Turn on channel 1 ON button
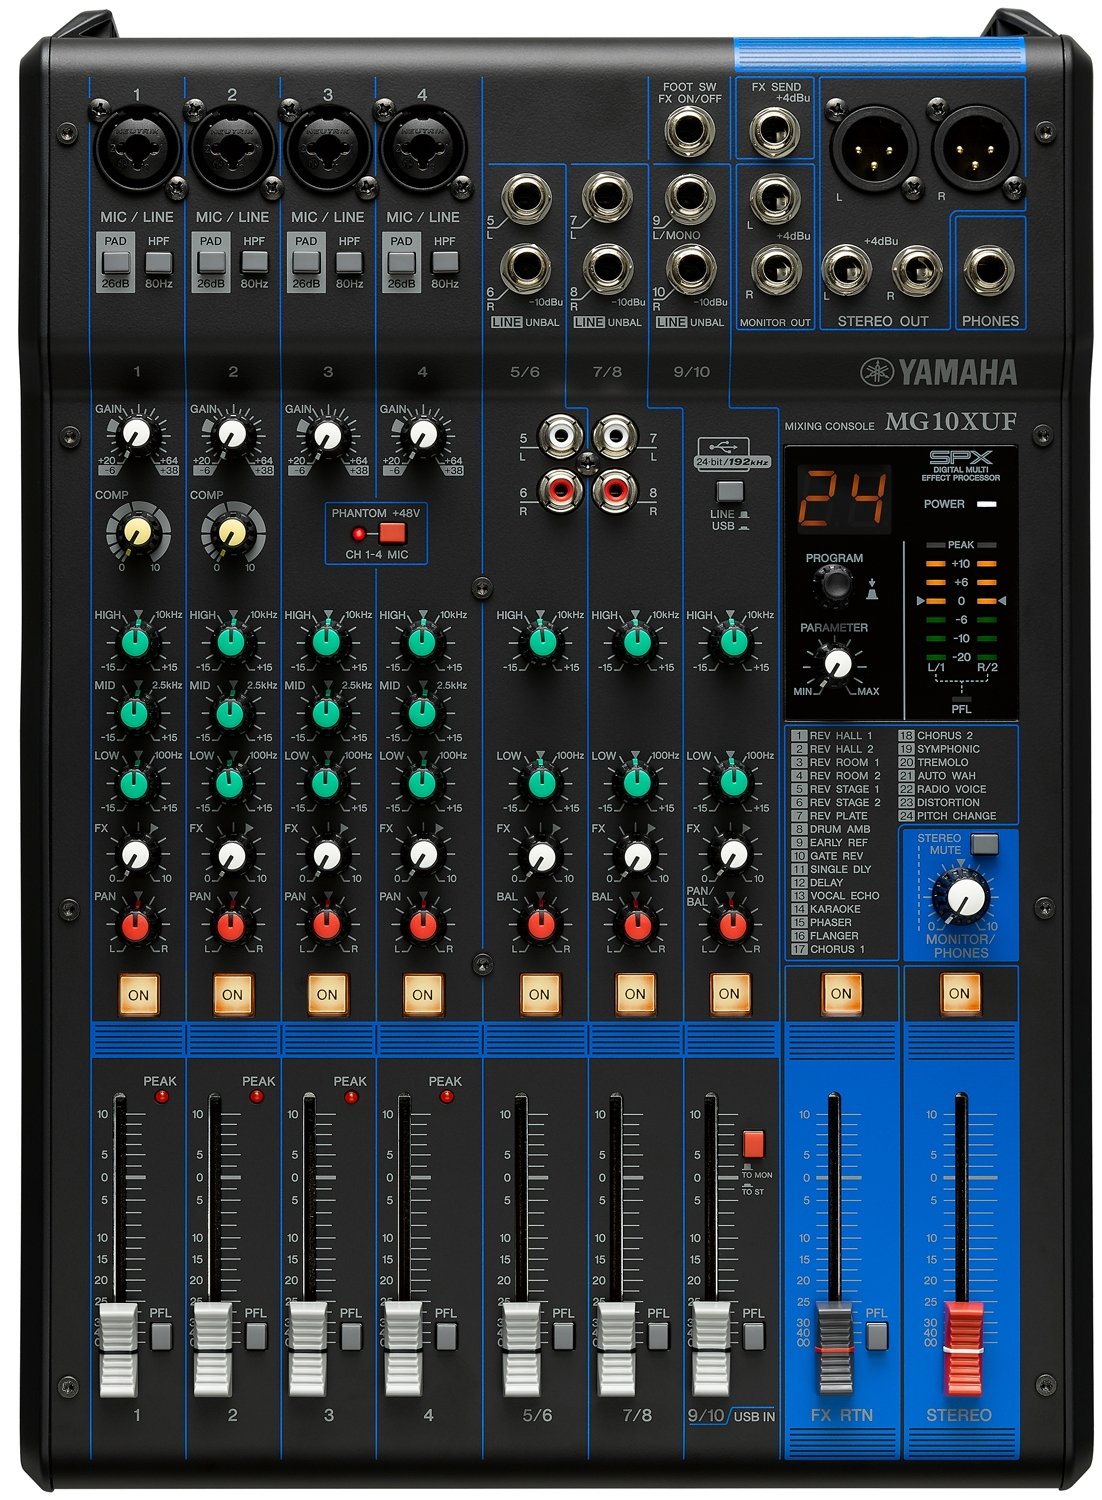The height and width of the screenshot is (1500, 1102). coord(138,995)
